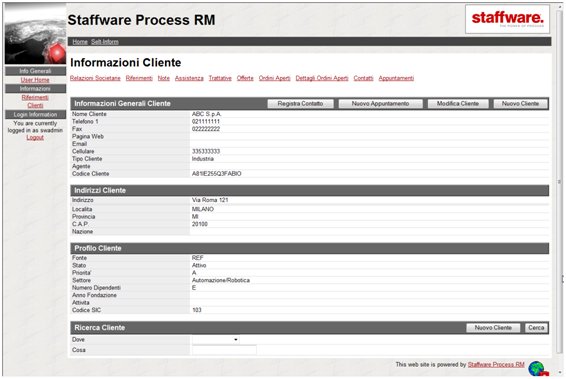Click Nuovo Cliente in Informazioni Generali header

(x=521, y=104)
